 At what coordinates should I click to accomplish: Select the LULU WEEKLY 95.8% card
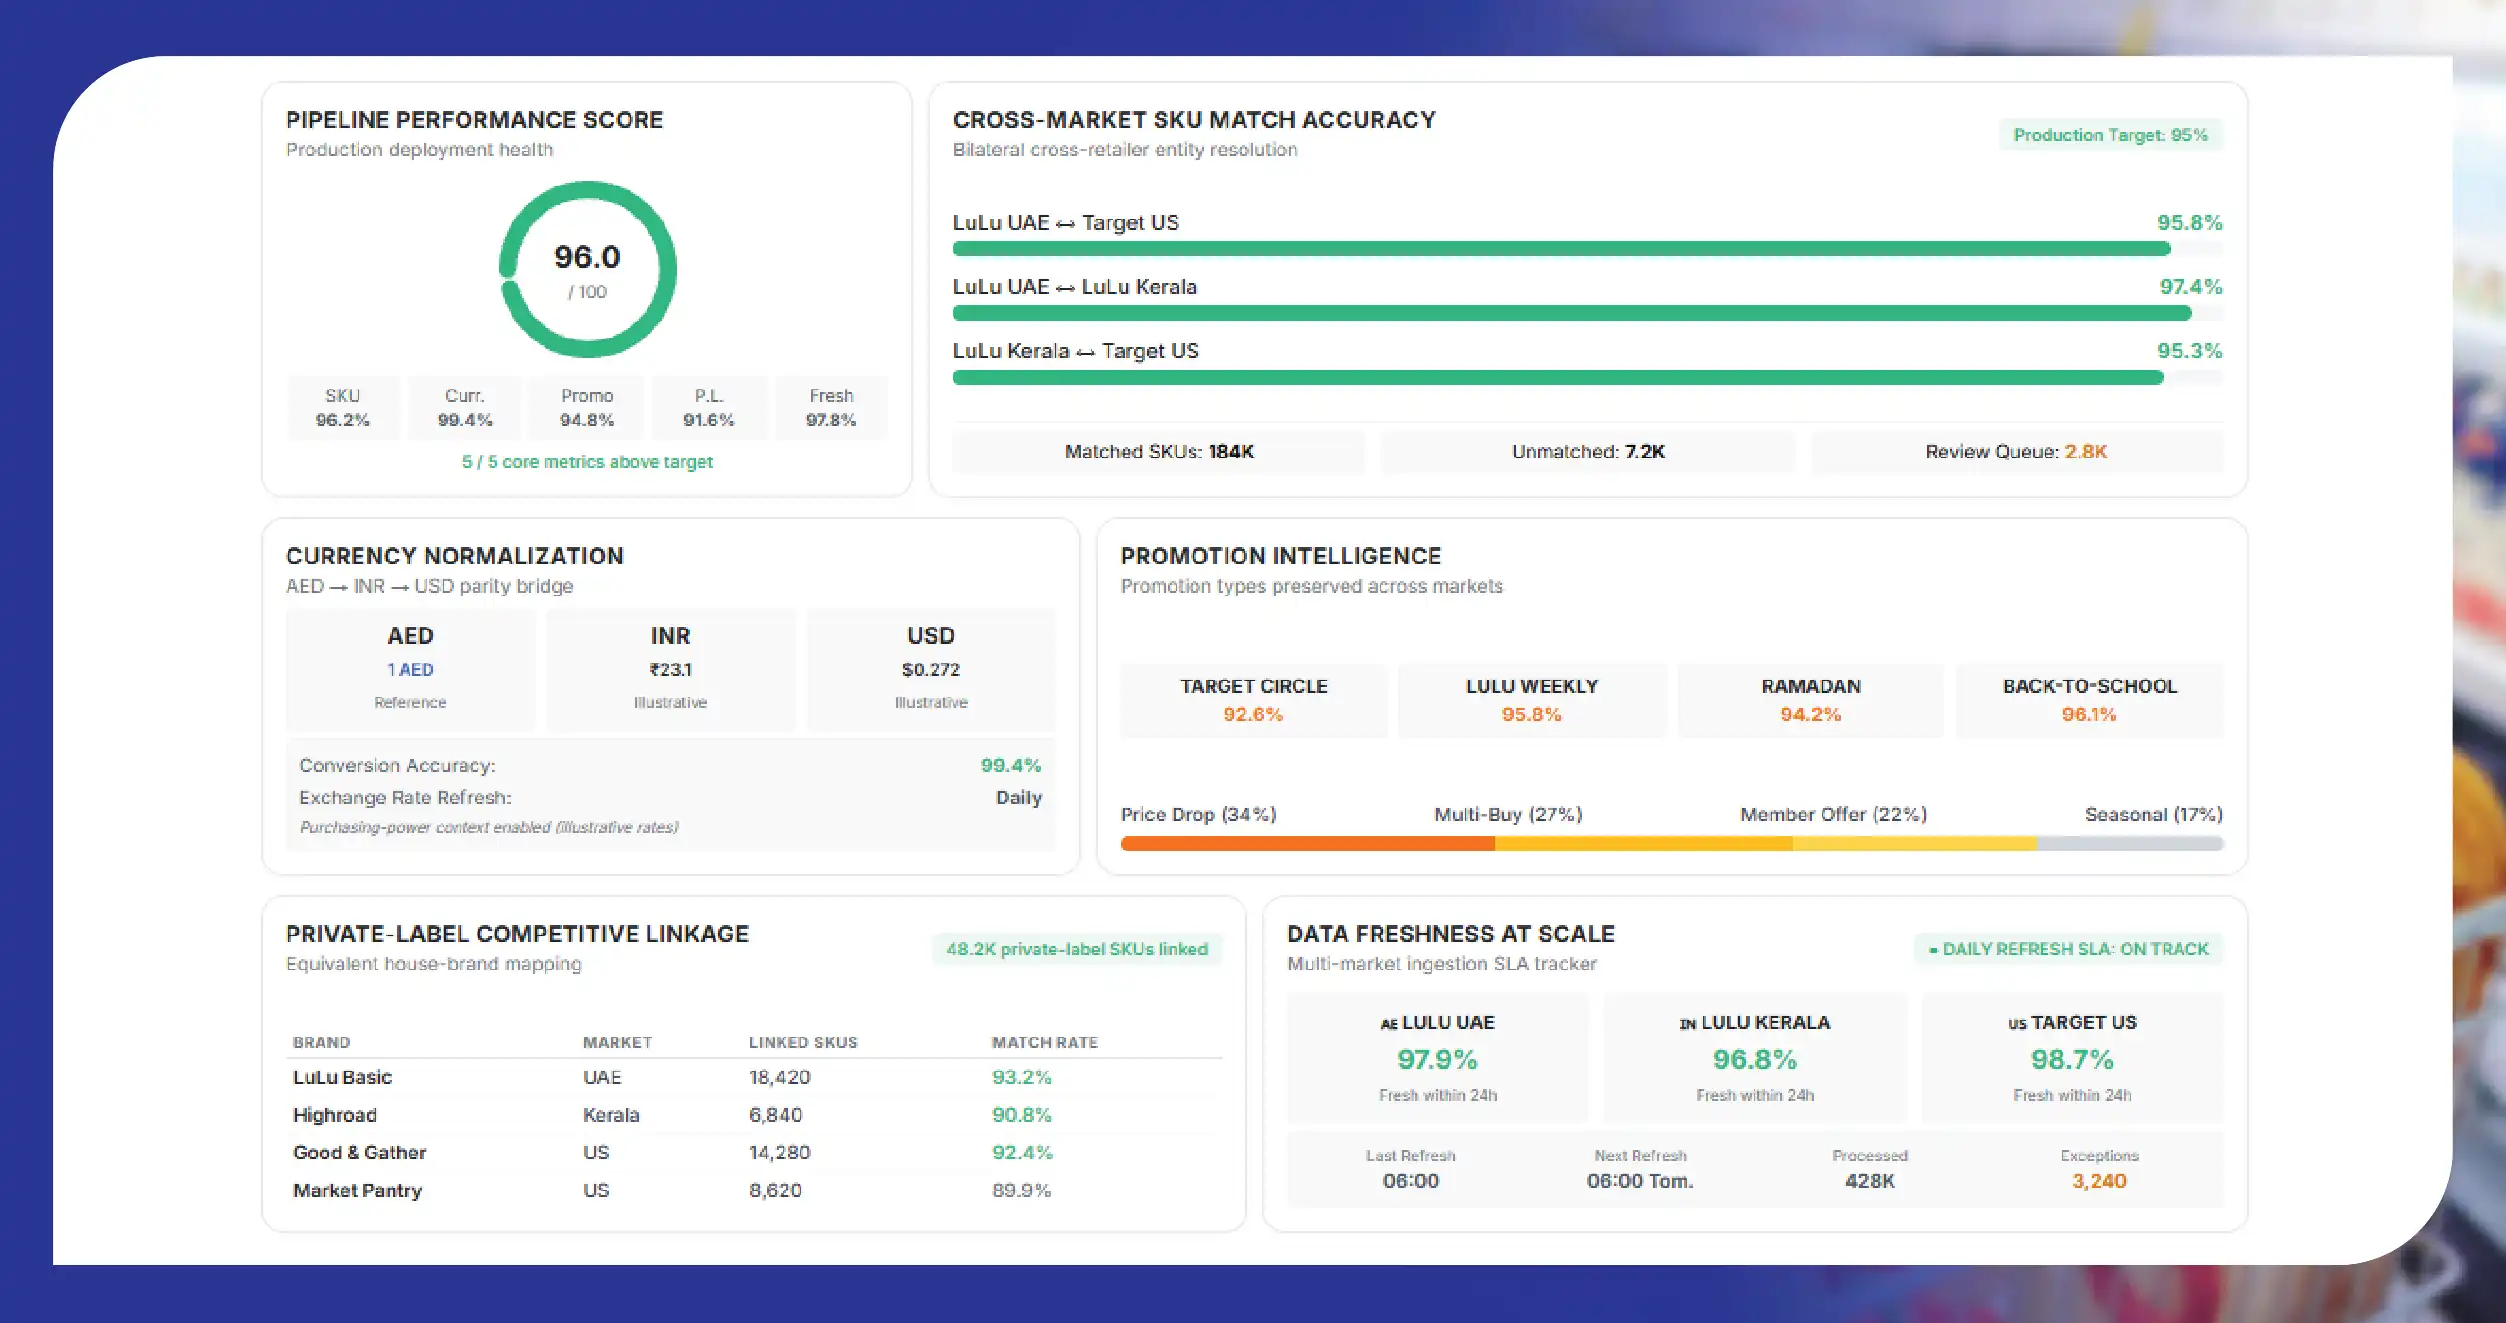1531,700
